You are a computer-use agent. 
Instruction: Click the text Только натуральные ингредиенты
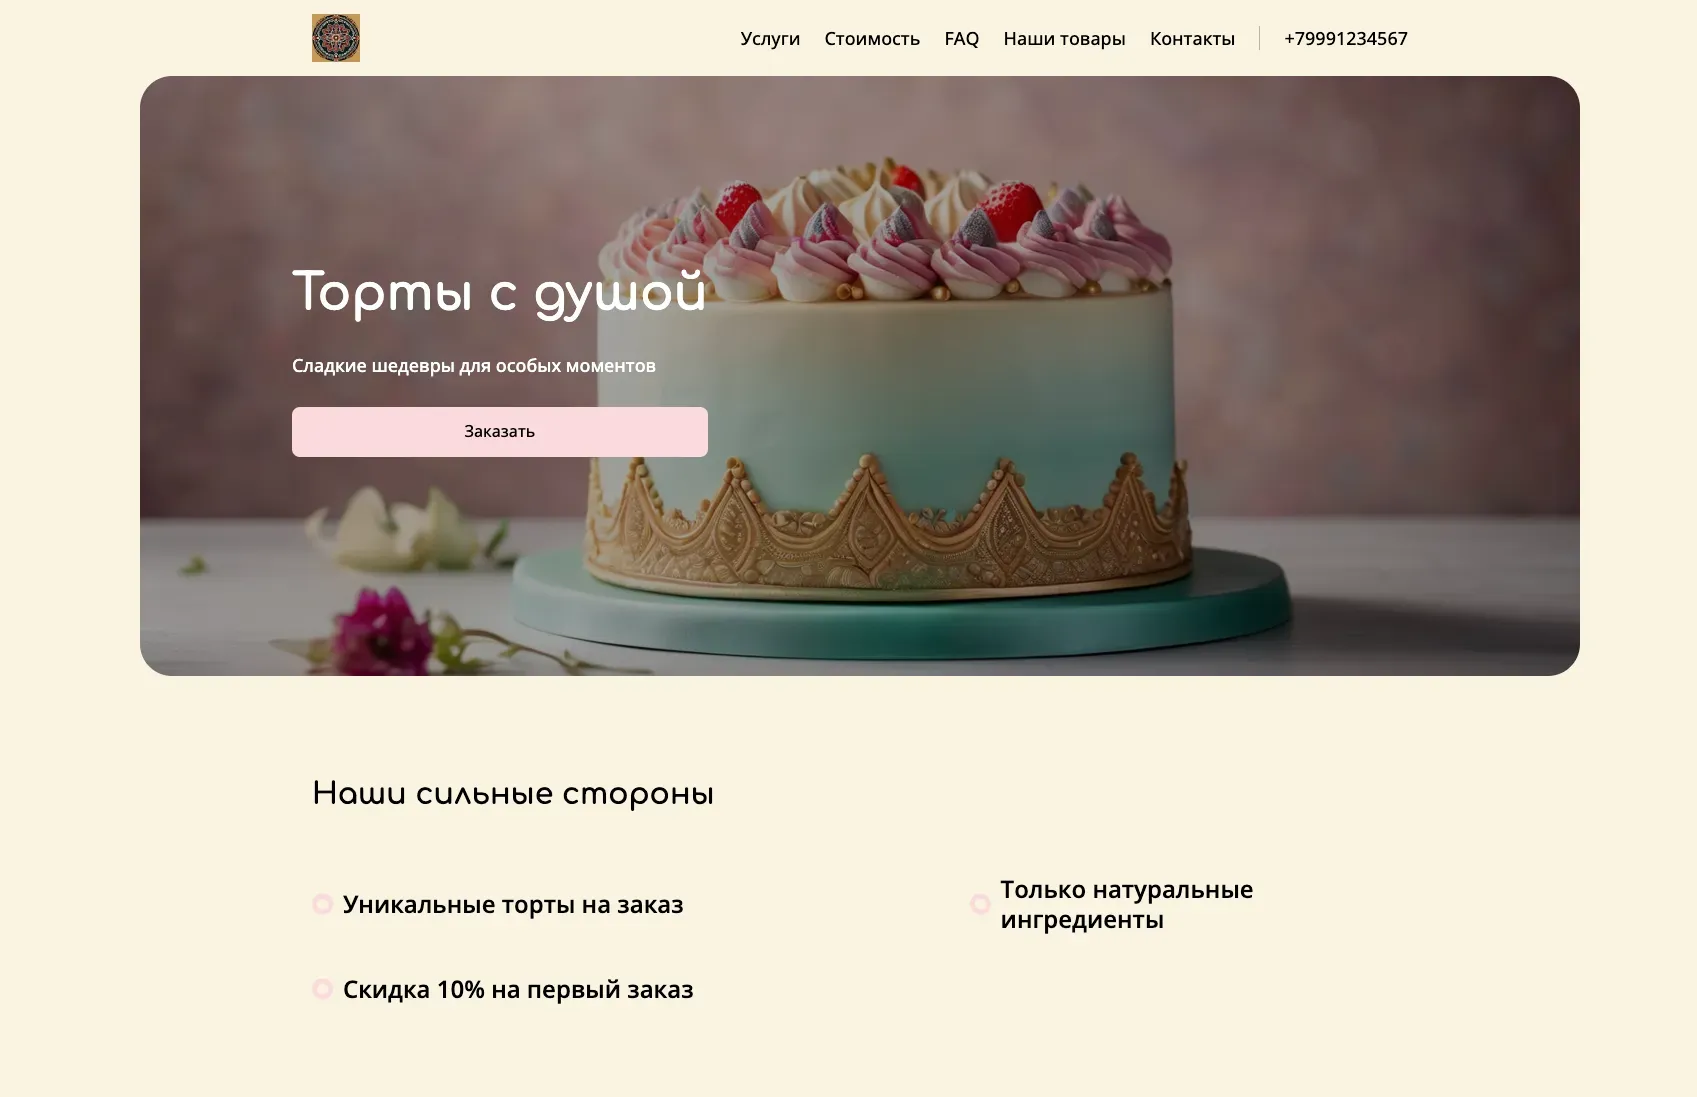1126,905
